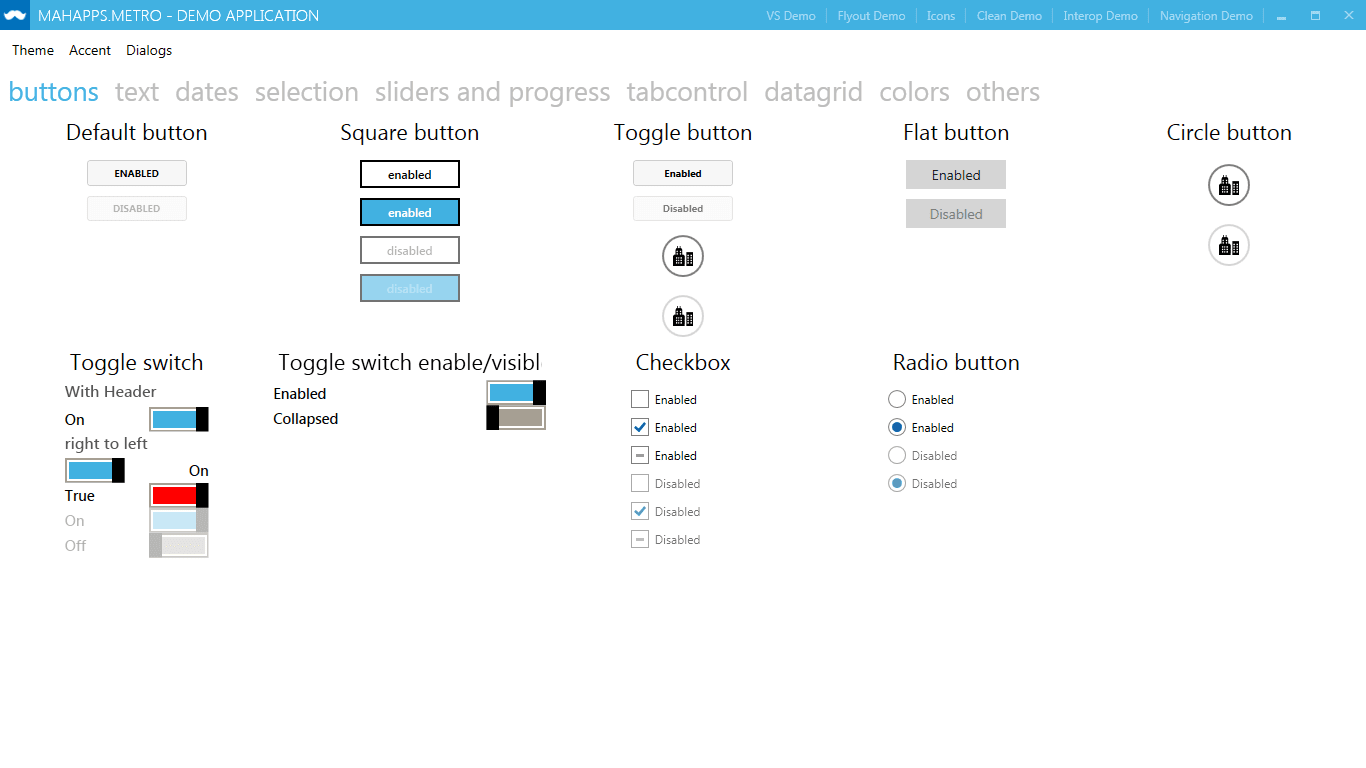Uncheck the ticked Enabled checkbox
Image resolution: width=1366 pixels, height=768 pixels.
click(639, 427)
